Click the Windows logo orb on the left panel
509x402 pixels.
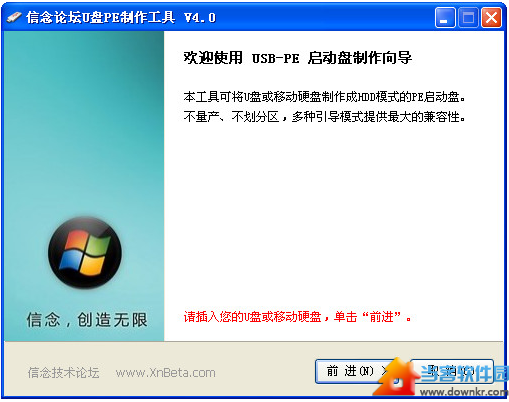[x=85, y=252]
